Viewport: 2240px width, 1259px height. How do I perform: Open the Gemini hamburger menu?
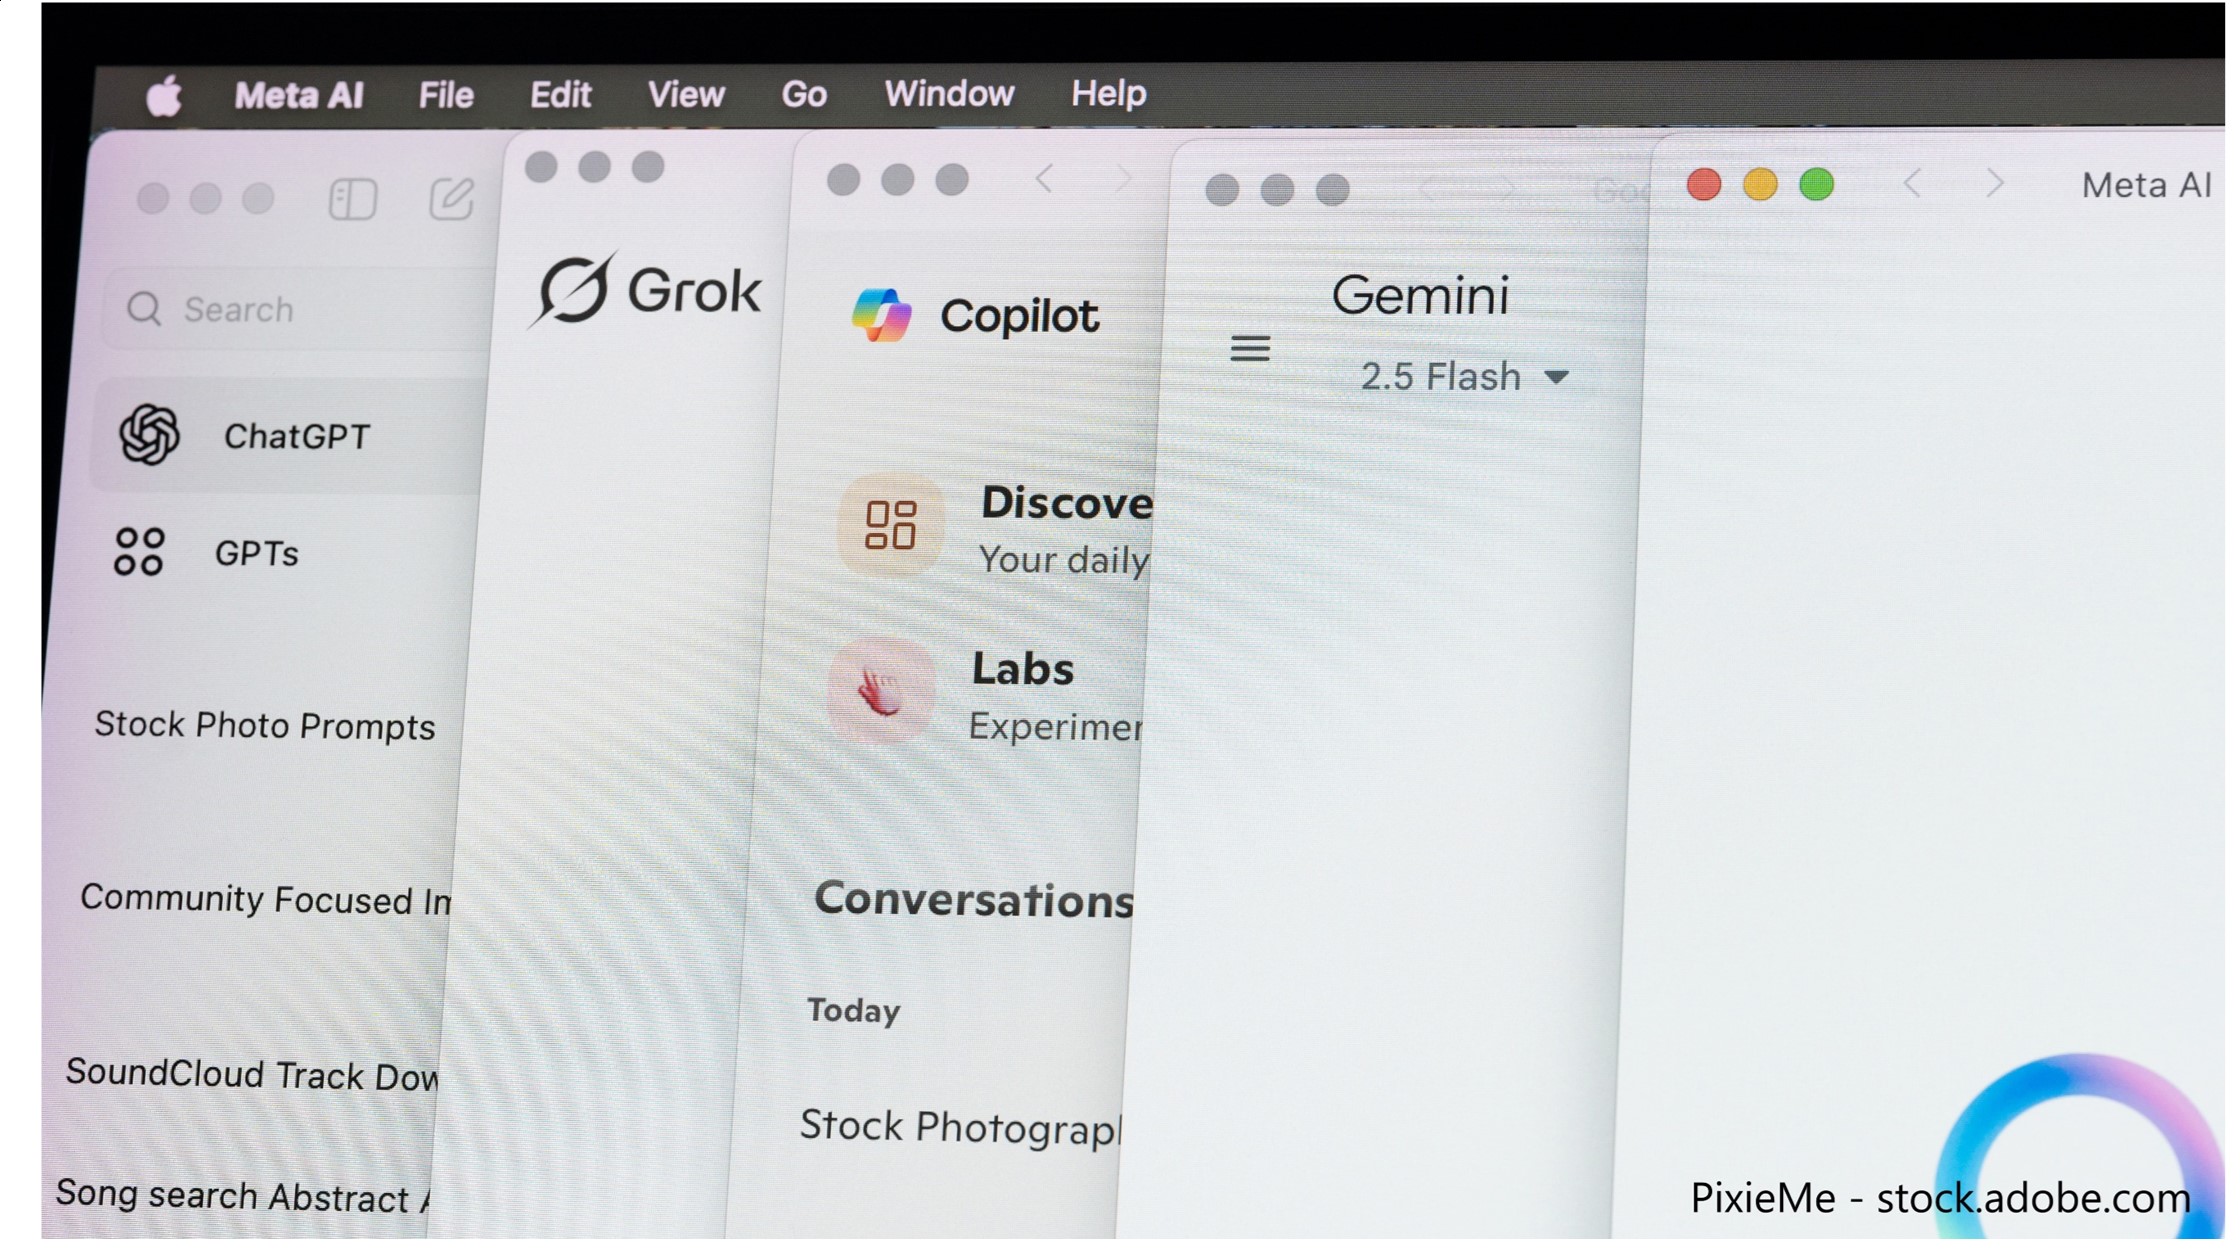click(1250, 349)
